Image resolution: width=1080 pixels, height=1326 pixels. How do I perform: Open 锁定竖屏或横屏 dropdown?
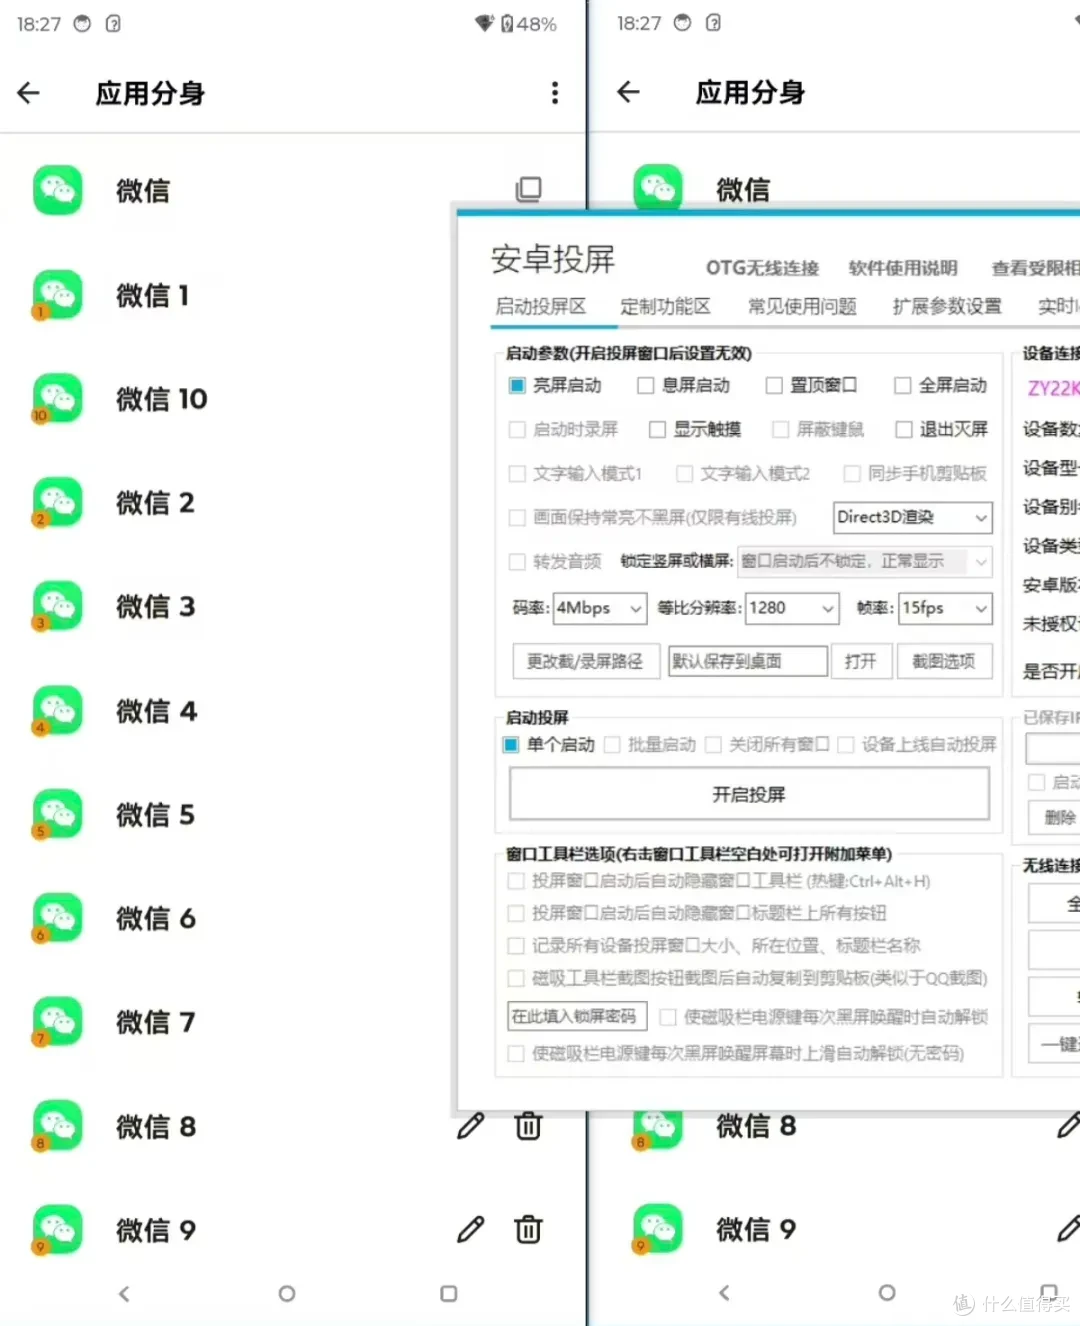coord(865,561)
